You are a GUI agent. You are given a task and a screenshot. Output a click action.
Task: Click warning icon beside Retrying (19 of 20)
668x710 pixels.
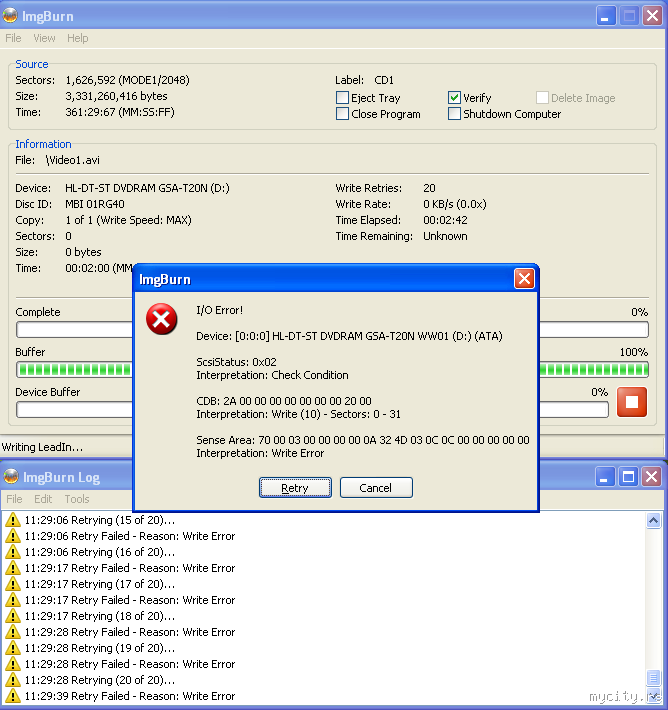(x=13, y=648)
